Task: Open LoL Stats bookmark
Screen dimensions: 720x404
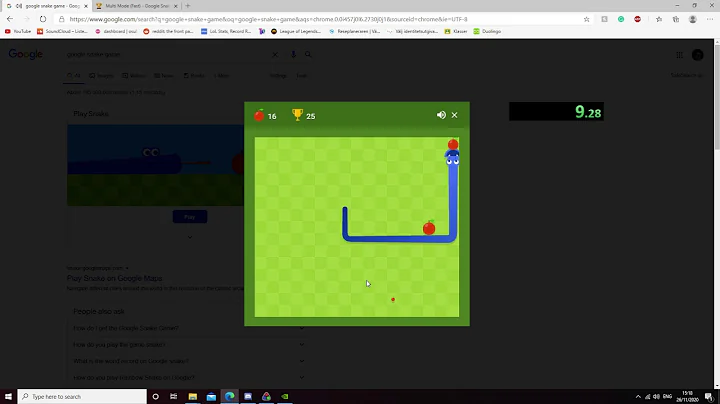Action: coord(226,31)
